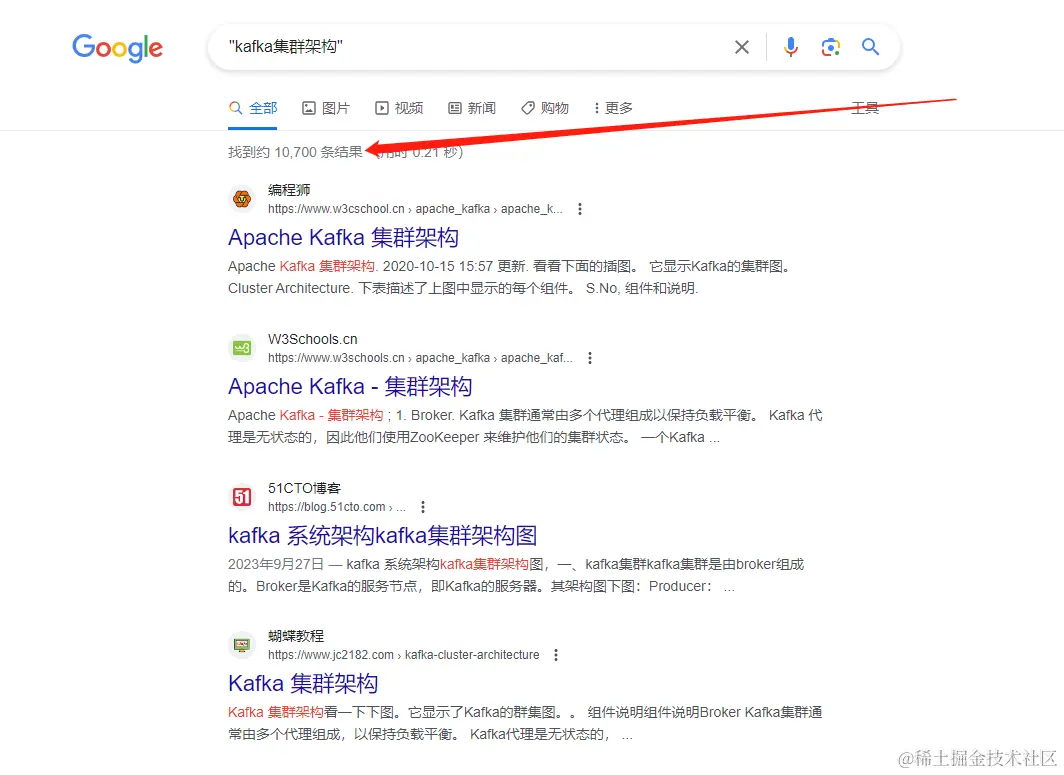Open the 工具 options

coord(865,108)
